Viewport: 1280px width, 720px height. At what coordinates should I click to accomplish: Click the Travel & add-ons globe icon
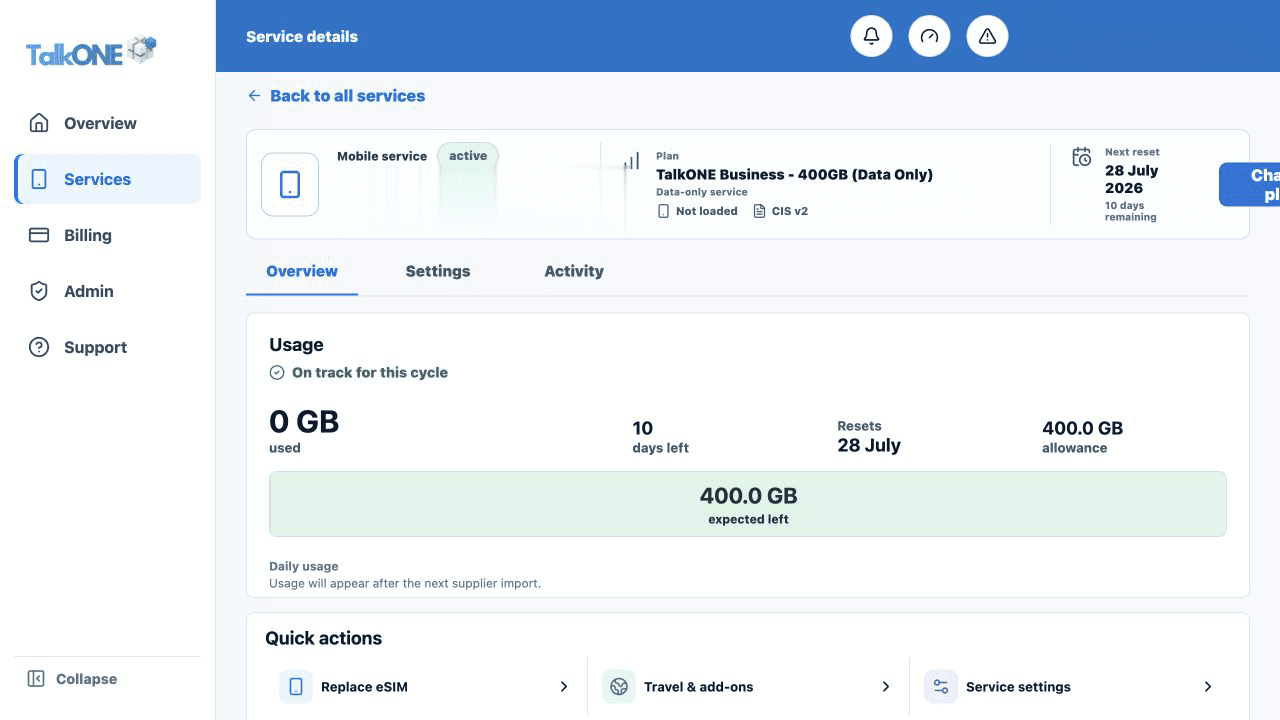[619, 687]
